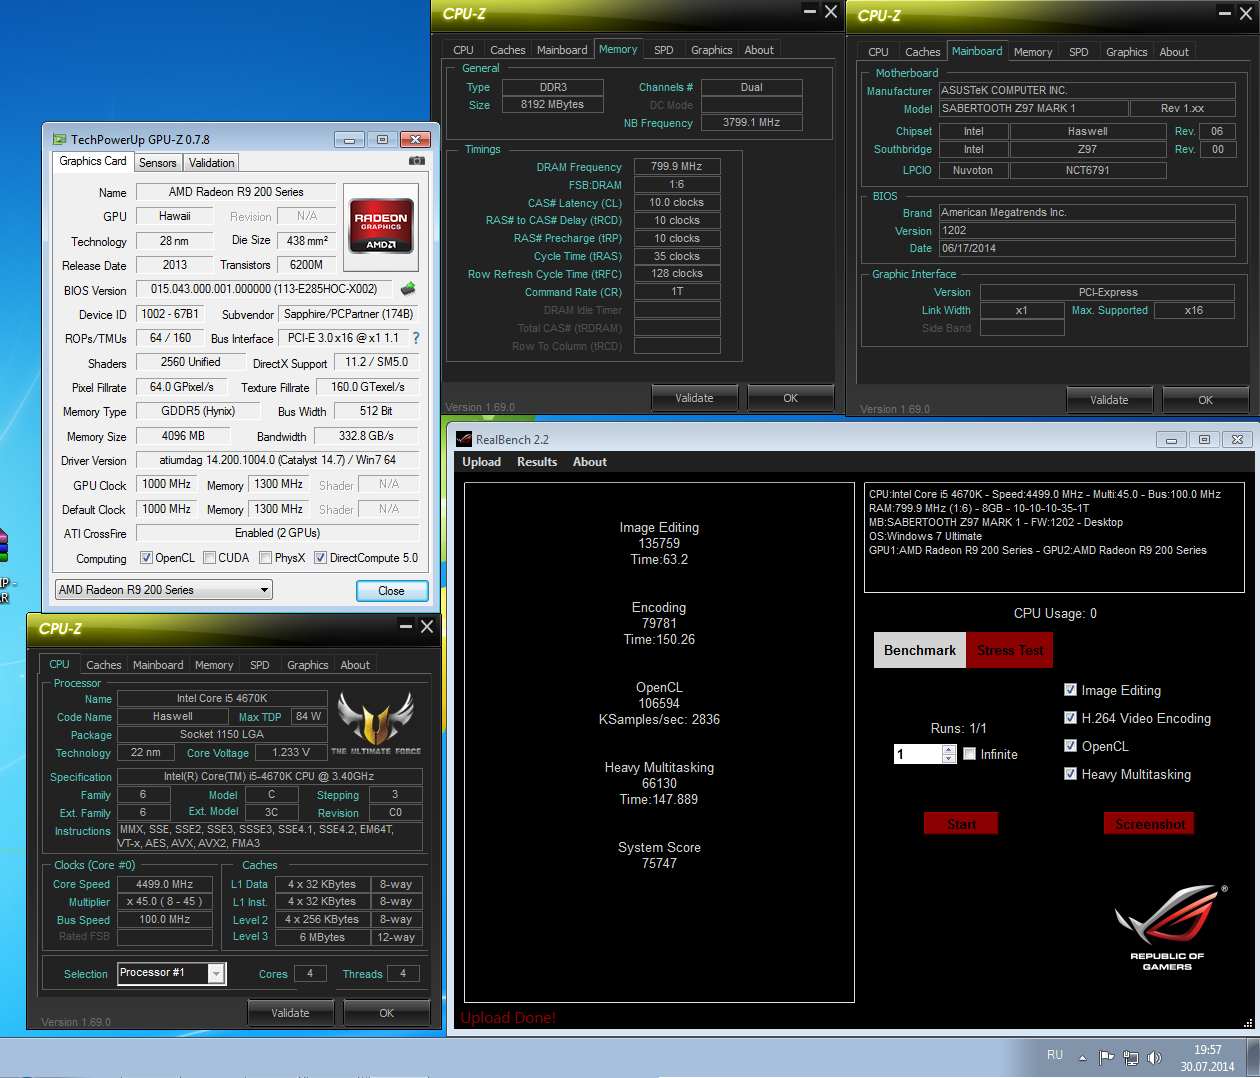Click the Upload Done! status text
Image resolution: width=1260 pixels, height=1078 pixels.
tap(508, 1018)
